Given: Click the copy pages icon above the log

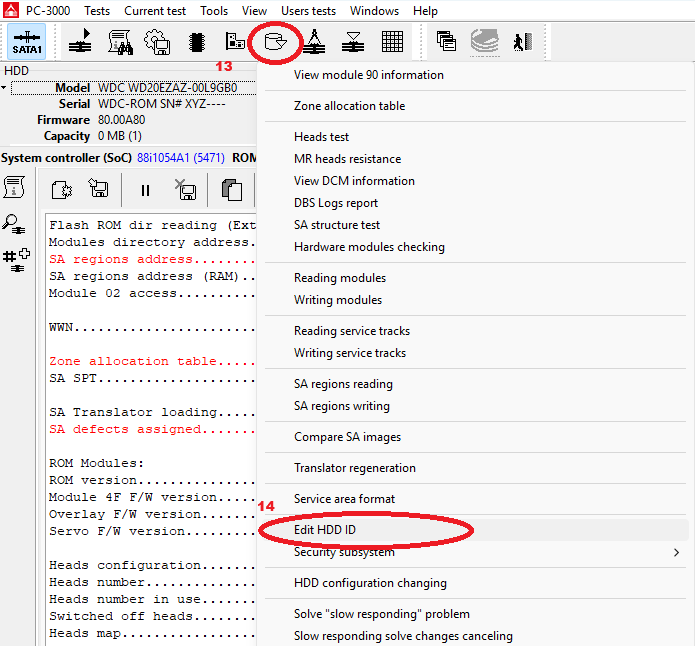Looking at the screenshot, I should point(231,189).
